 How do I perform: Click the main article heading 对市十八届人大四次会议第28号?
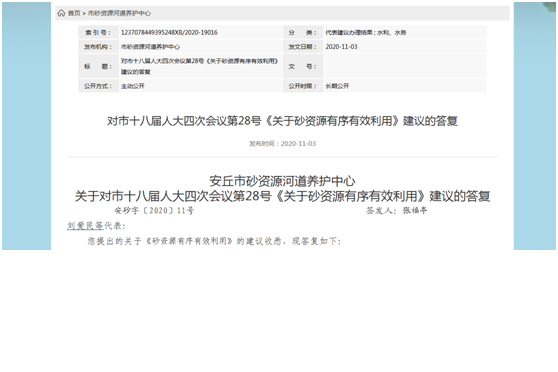(x=282, y=121)
